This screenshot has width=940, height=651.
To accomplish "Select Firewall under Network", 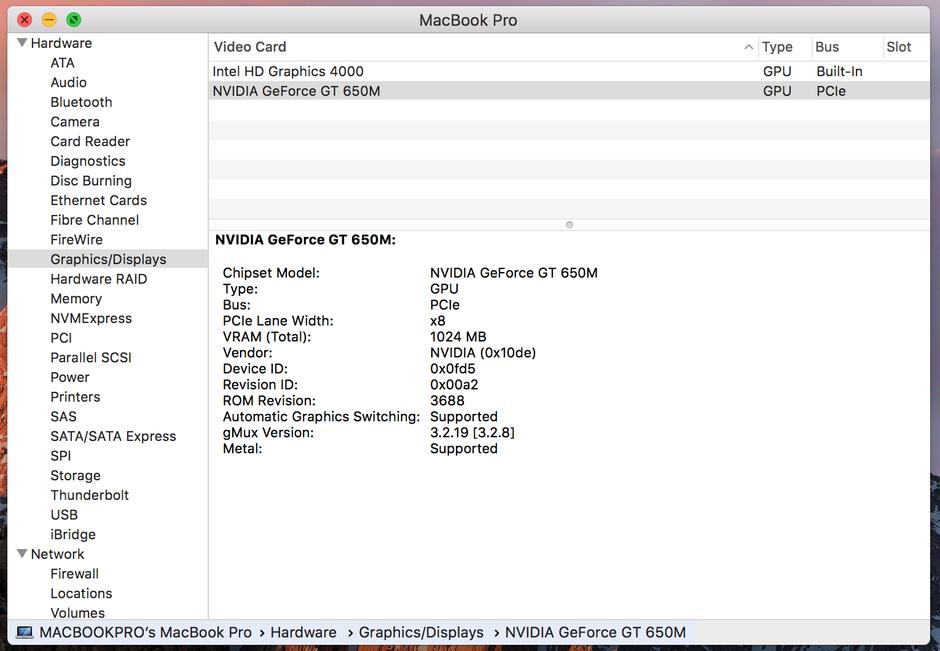I will [x=74, y=574].
